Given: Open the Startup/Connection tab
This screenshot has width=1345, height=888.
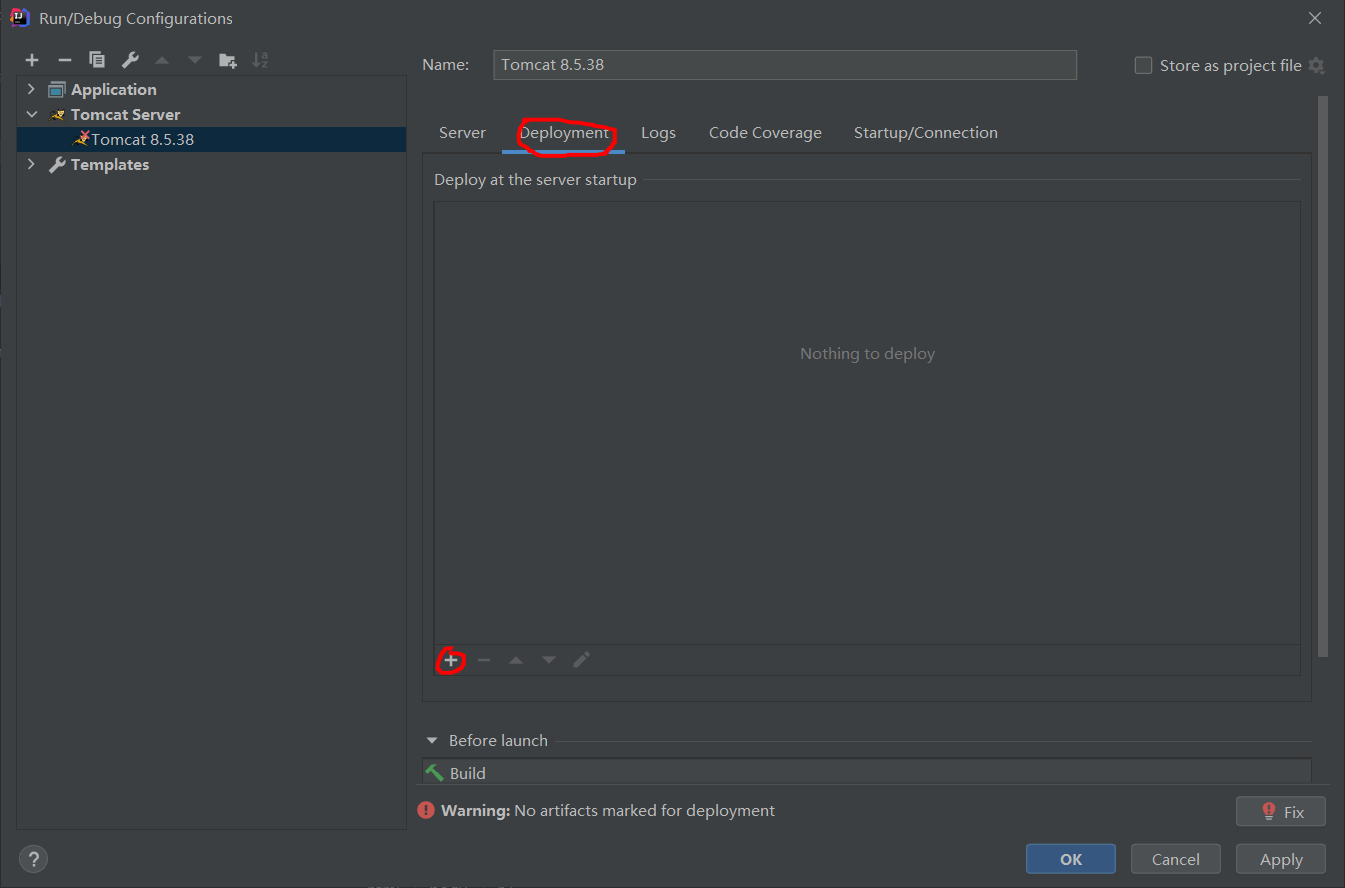Looking at the screenshot, I should pyautogui.click(x=926, y=132).
